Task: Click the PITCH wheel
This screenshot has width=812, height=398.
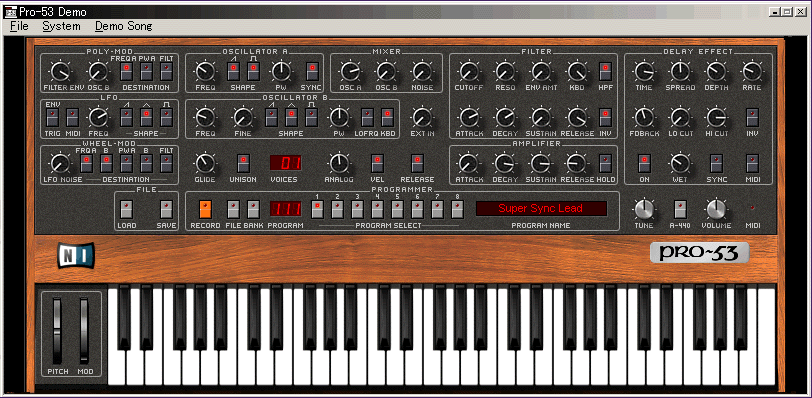Action: [57, 330]
